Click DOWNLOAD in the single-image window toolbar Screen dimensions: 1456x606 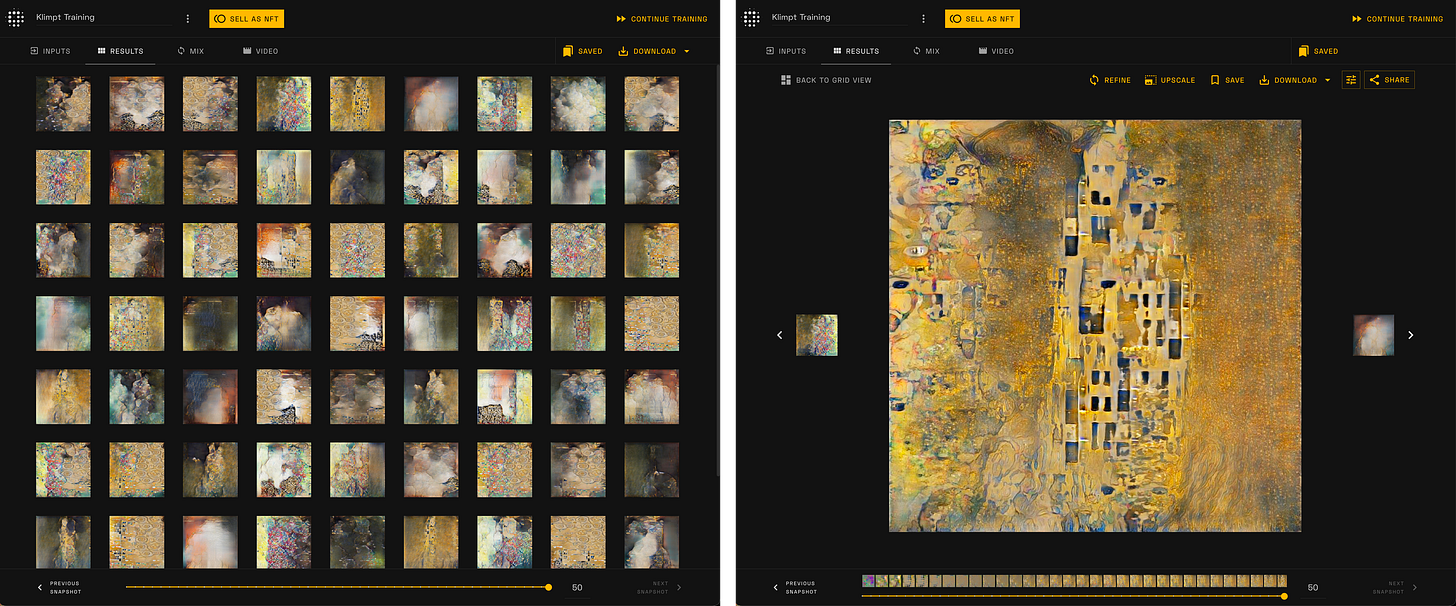1288,80
